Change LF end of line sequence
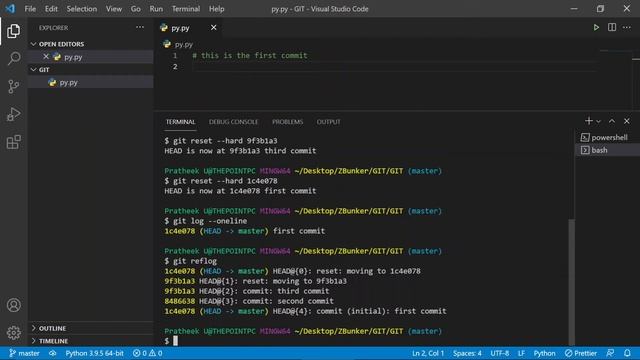 [521, 353]
